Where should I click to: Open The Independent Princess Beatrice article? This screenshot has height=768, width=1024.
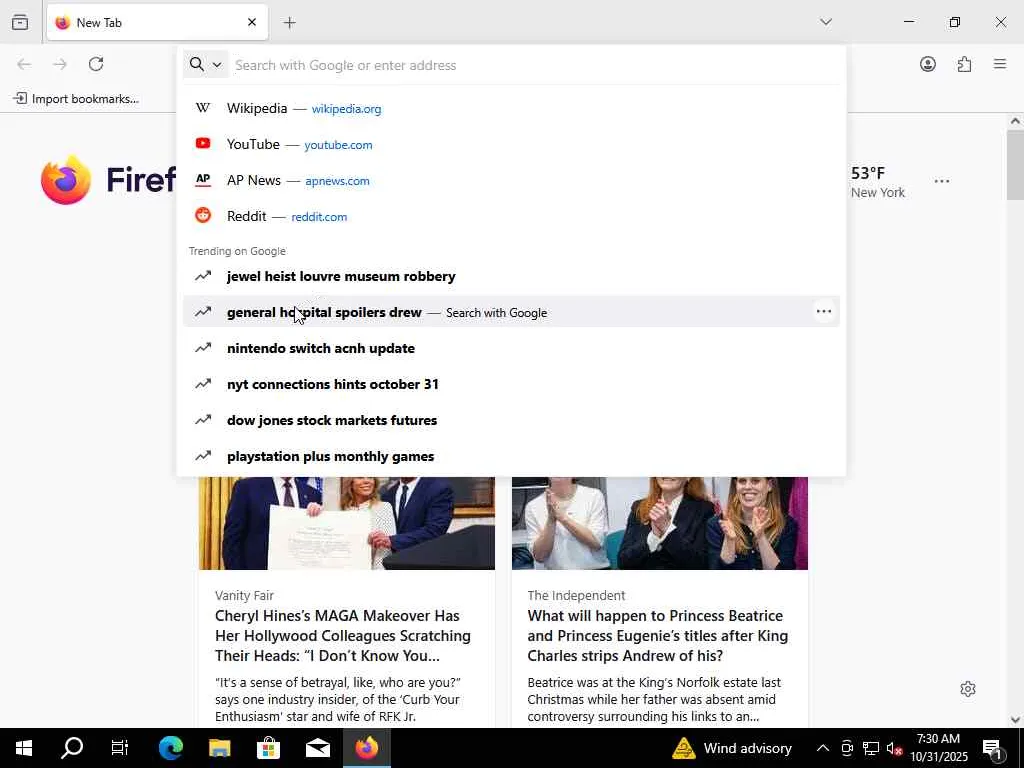click(658, 635)
